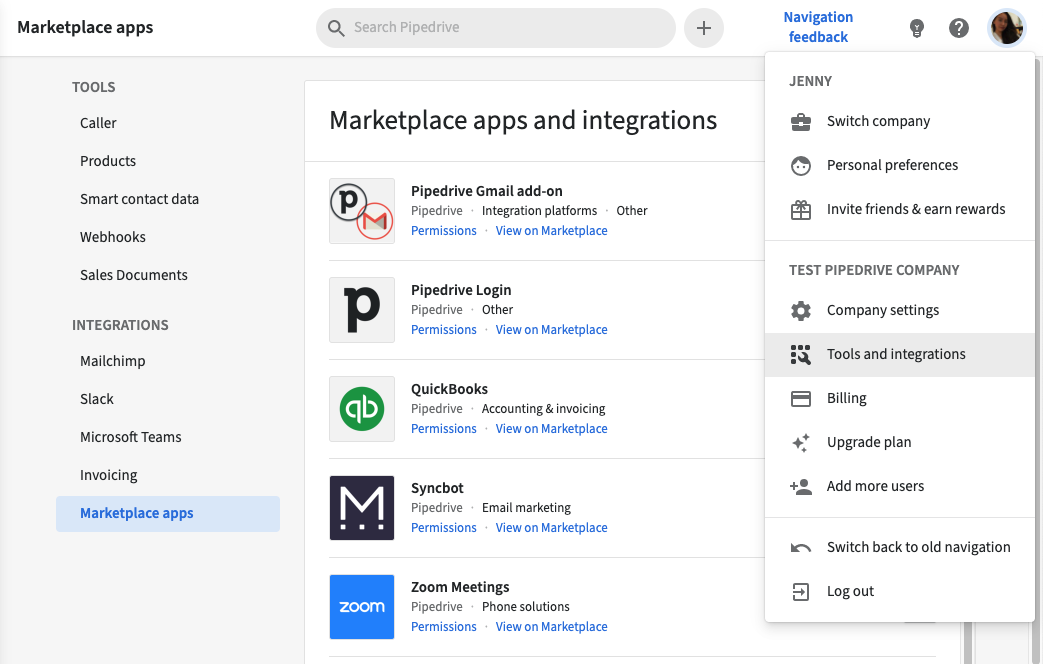Select Marketplace apps in the sidebar
The image size is (1043, 664).
click(x=168, y=514)
